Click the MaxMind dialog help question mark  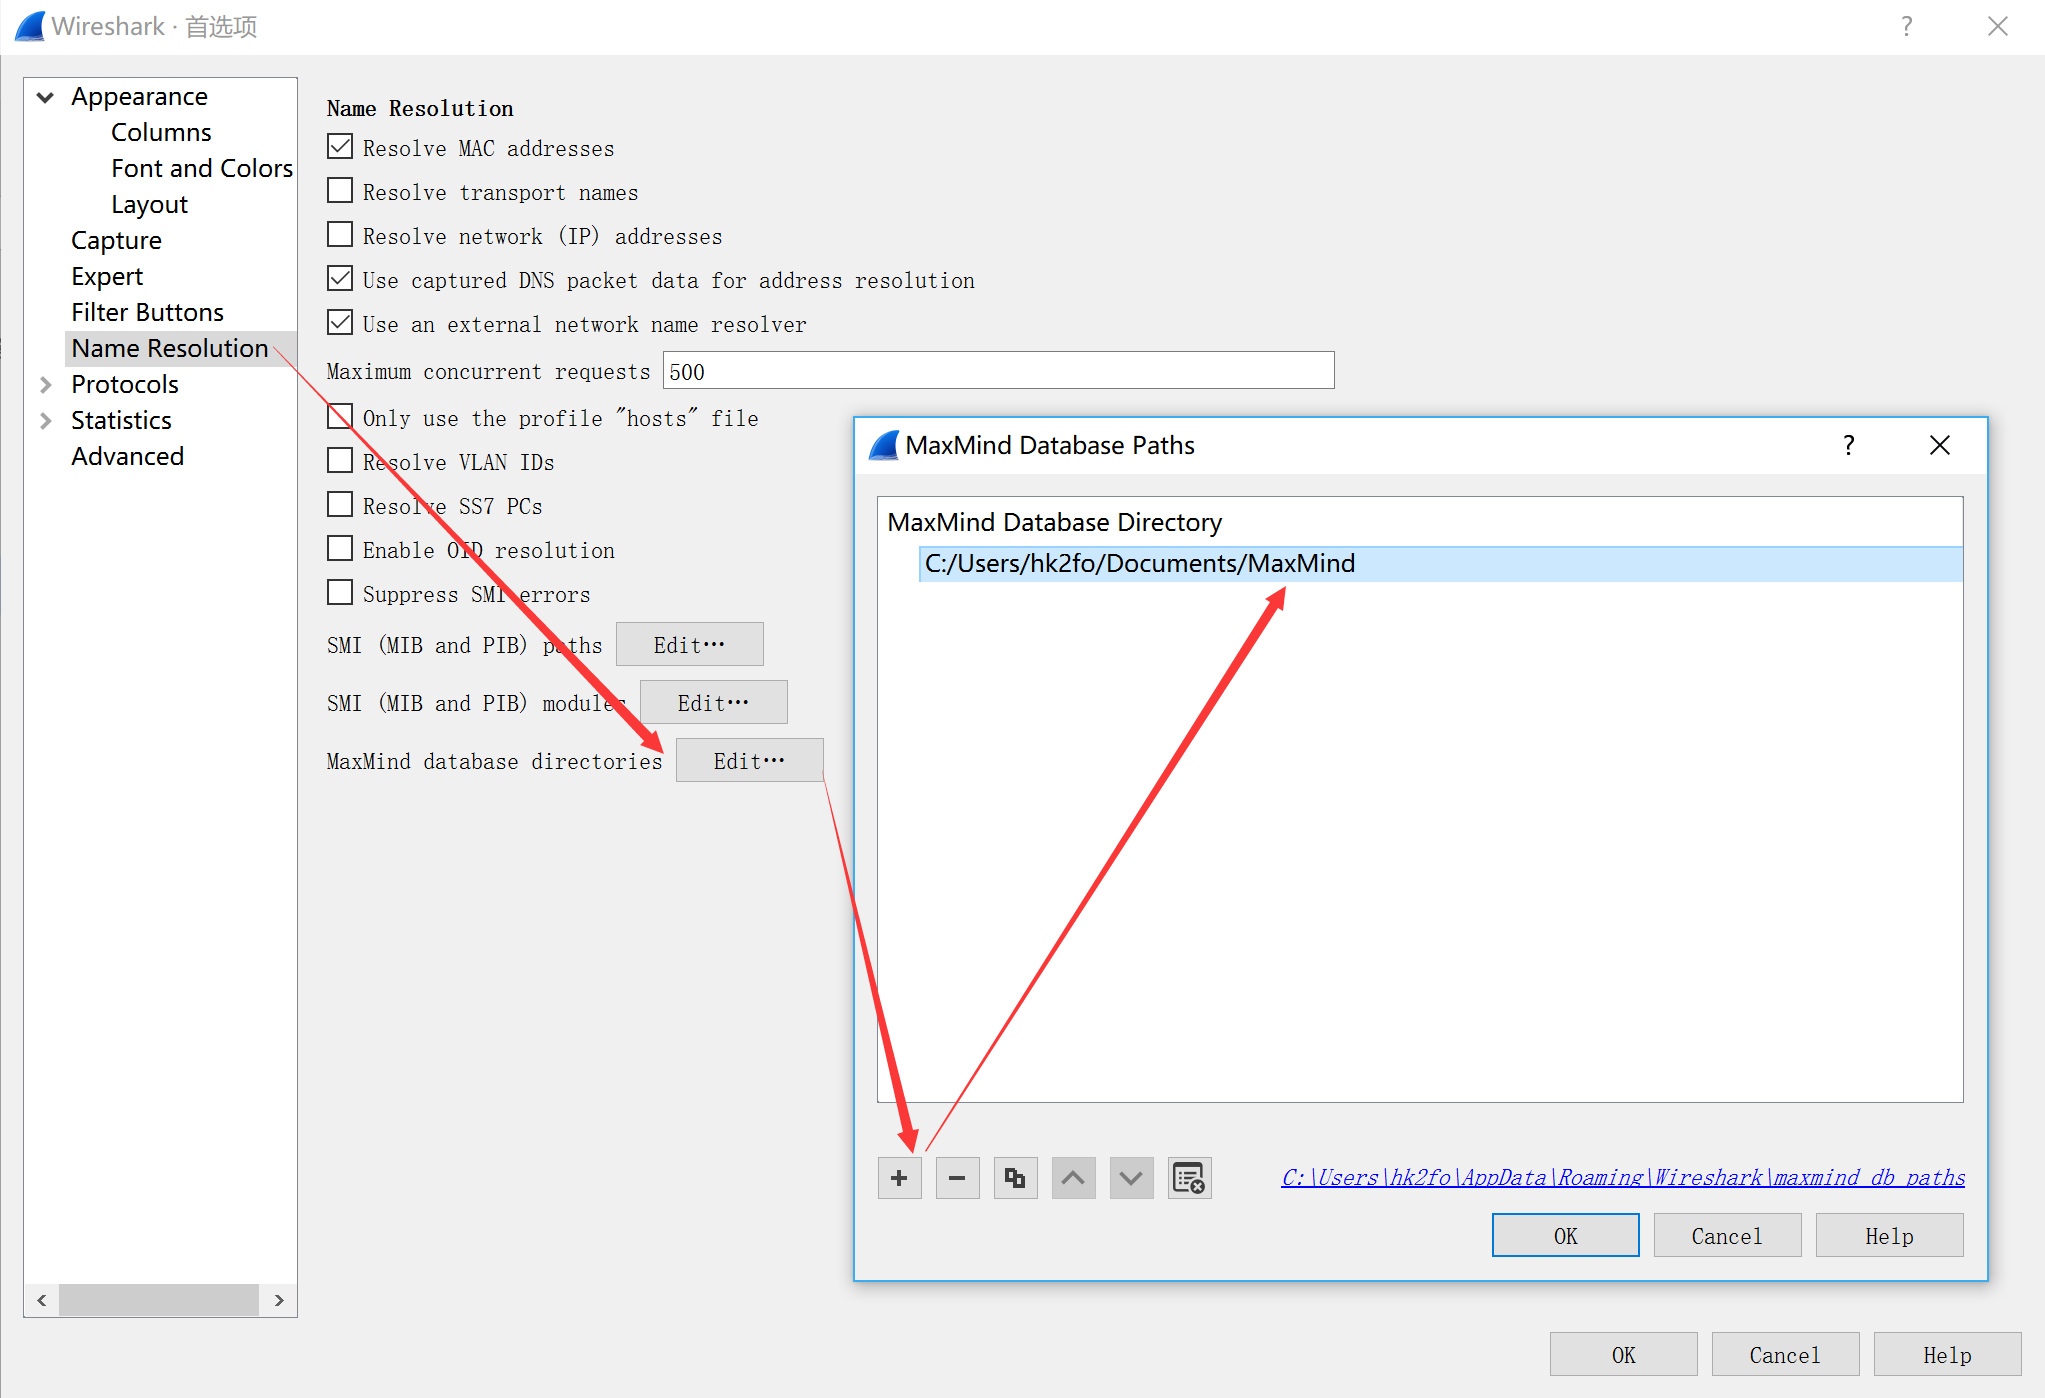[1848, 445]
